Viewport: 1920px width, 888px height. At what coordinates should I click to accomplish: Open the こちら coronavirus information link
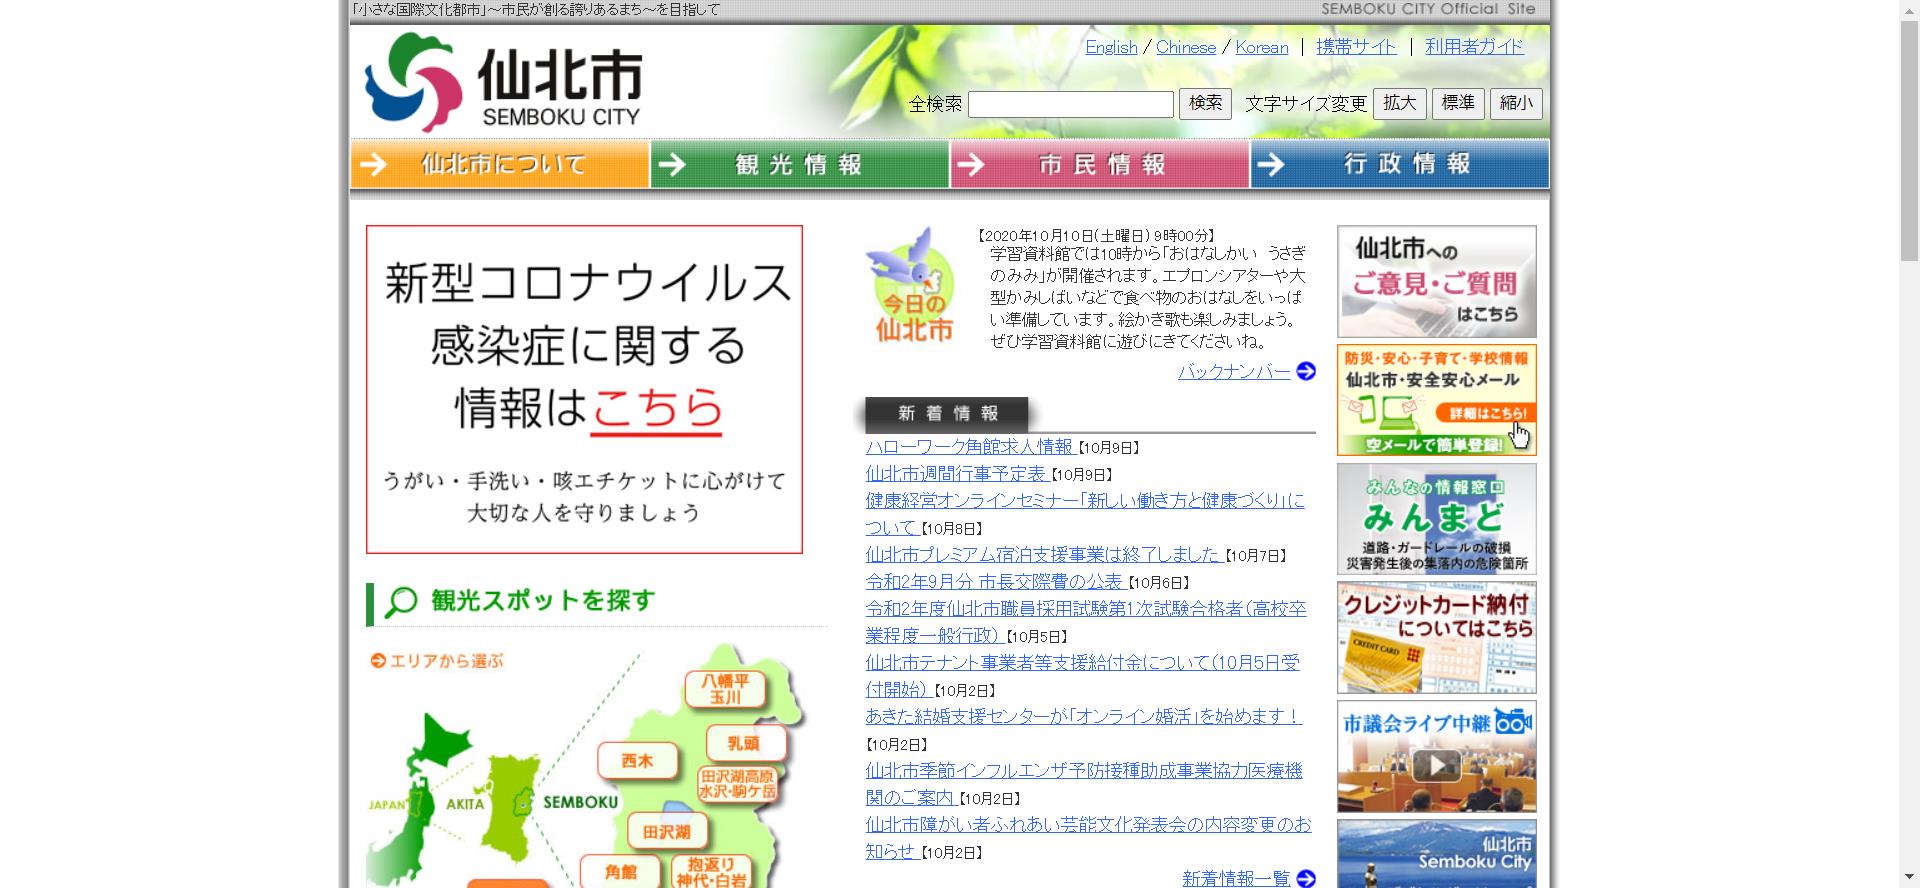click(656, 408)
